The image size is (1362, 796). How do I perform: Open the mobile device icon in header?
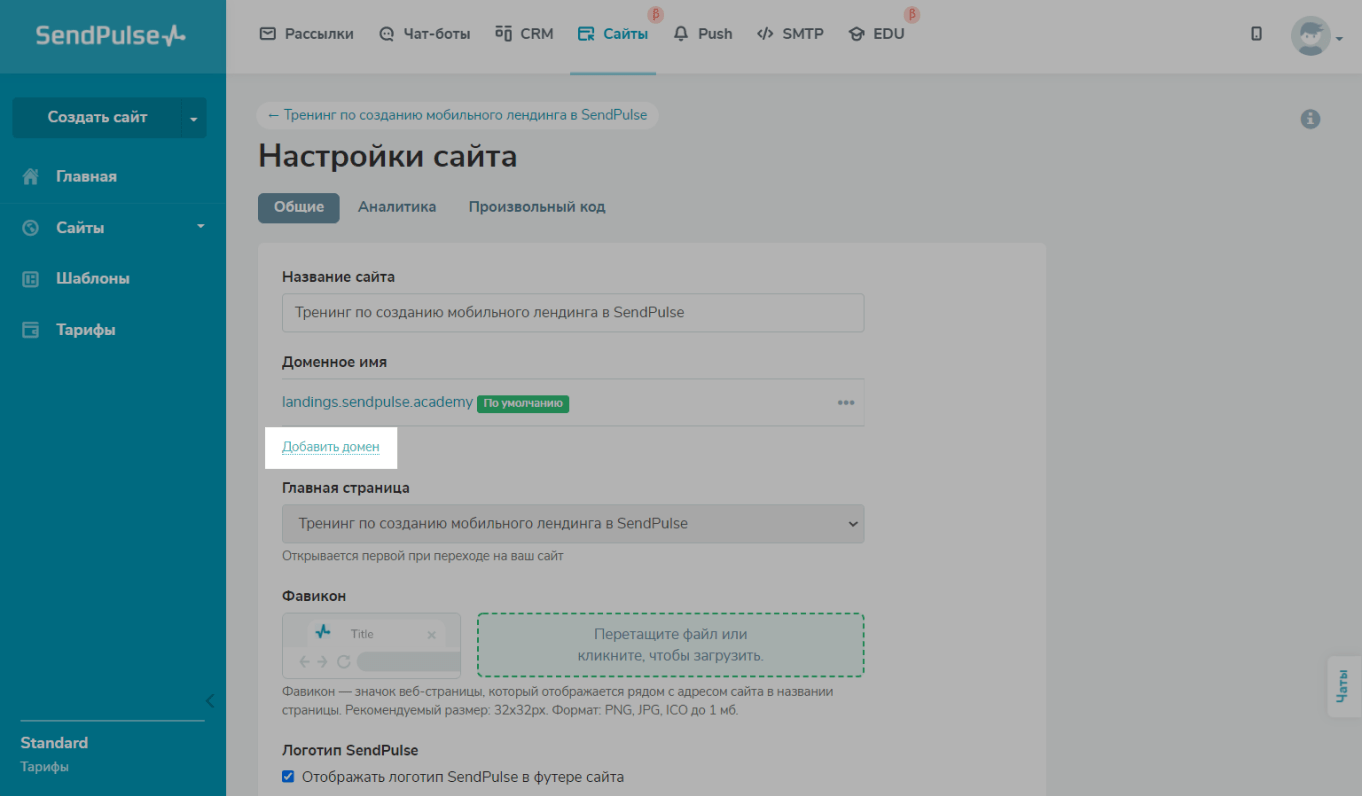(x=1256, y=34)
